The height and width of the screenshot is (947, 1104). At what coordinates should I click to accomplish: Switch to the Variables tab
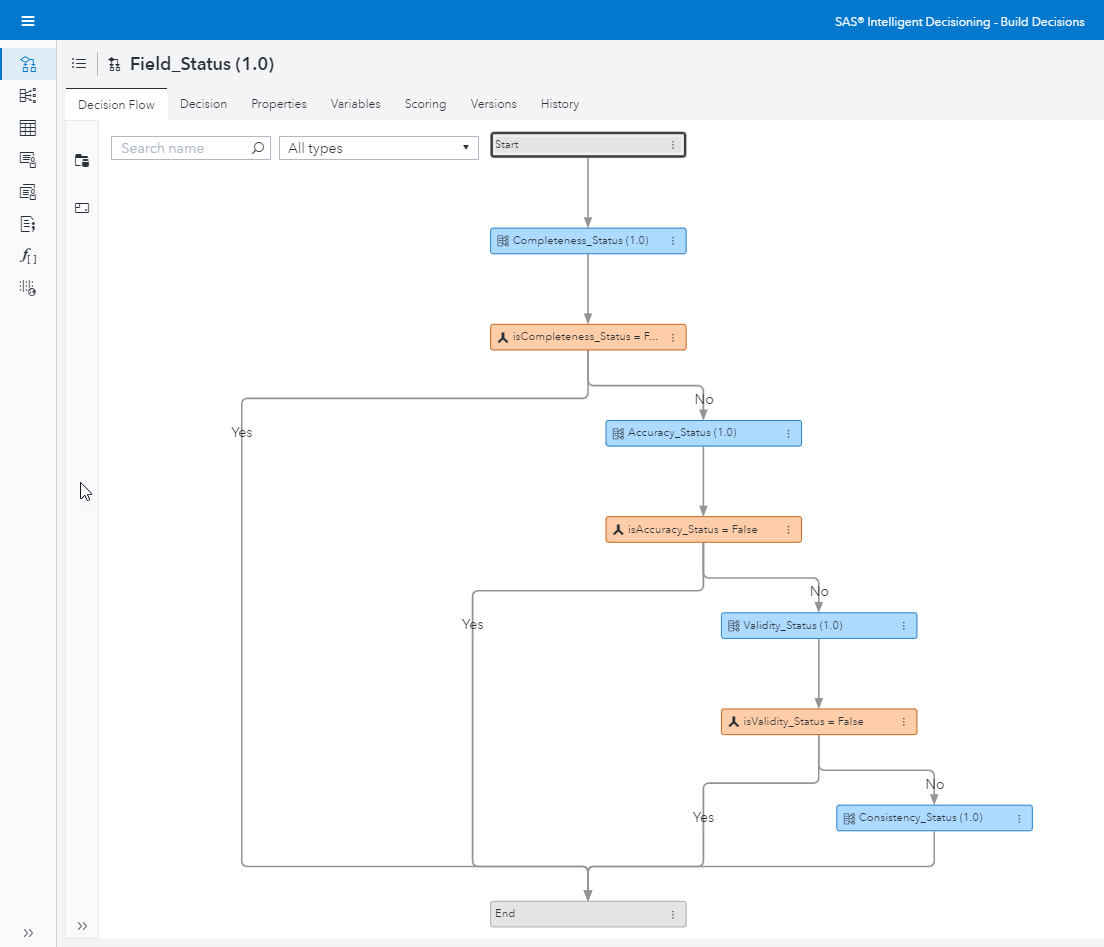coord(355,104)
